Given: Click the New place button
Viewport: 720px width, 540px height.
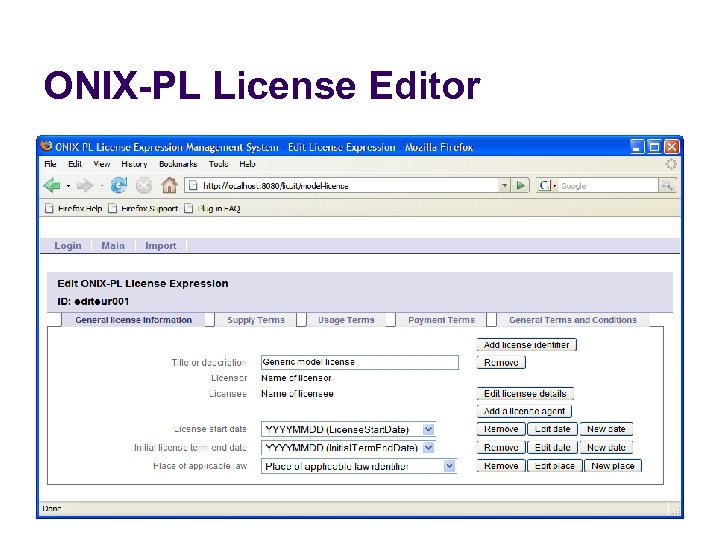Looking at the screenshot, I should click(613, 466).
